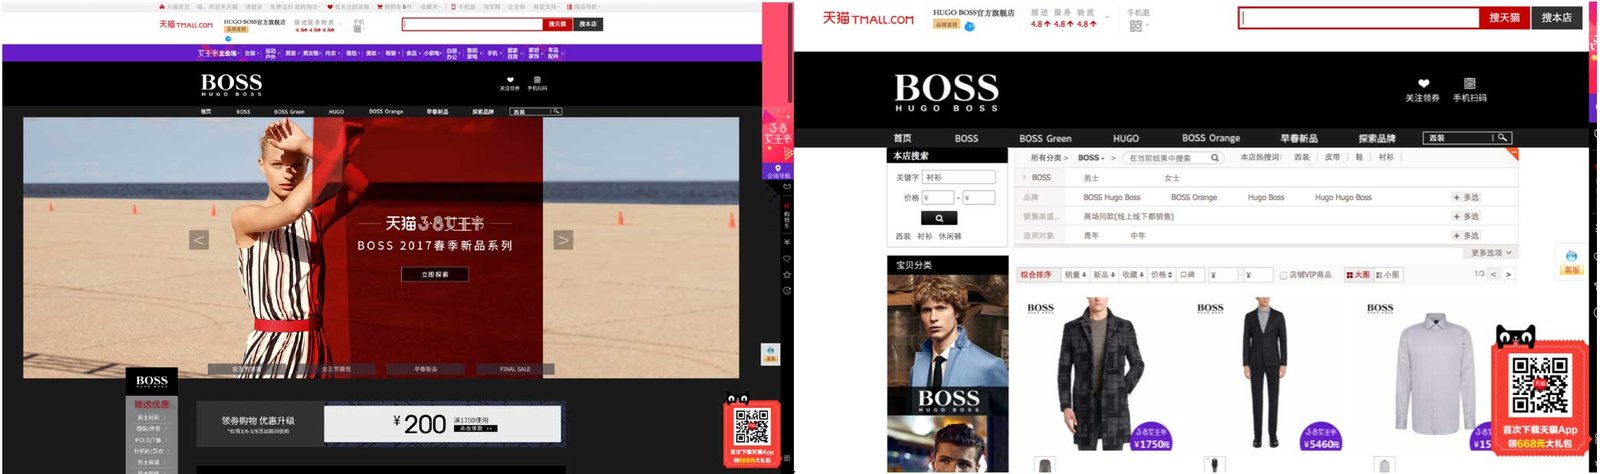Viewport: 1600px width, 474px height.
Task: Select the BOSS Orange navigation tab
Action: pos(1210,138)
